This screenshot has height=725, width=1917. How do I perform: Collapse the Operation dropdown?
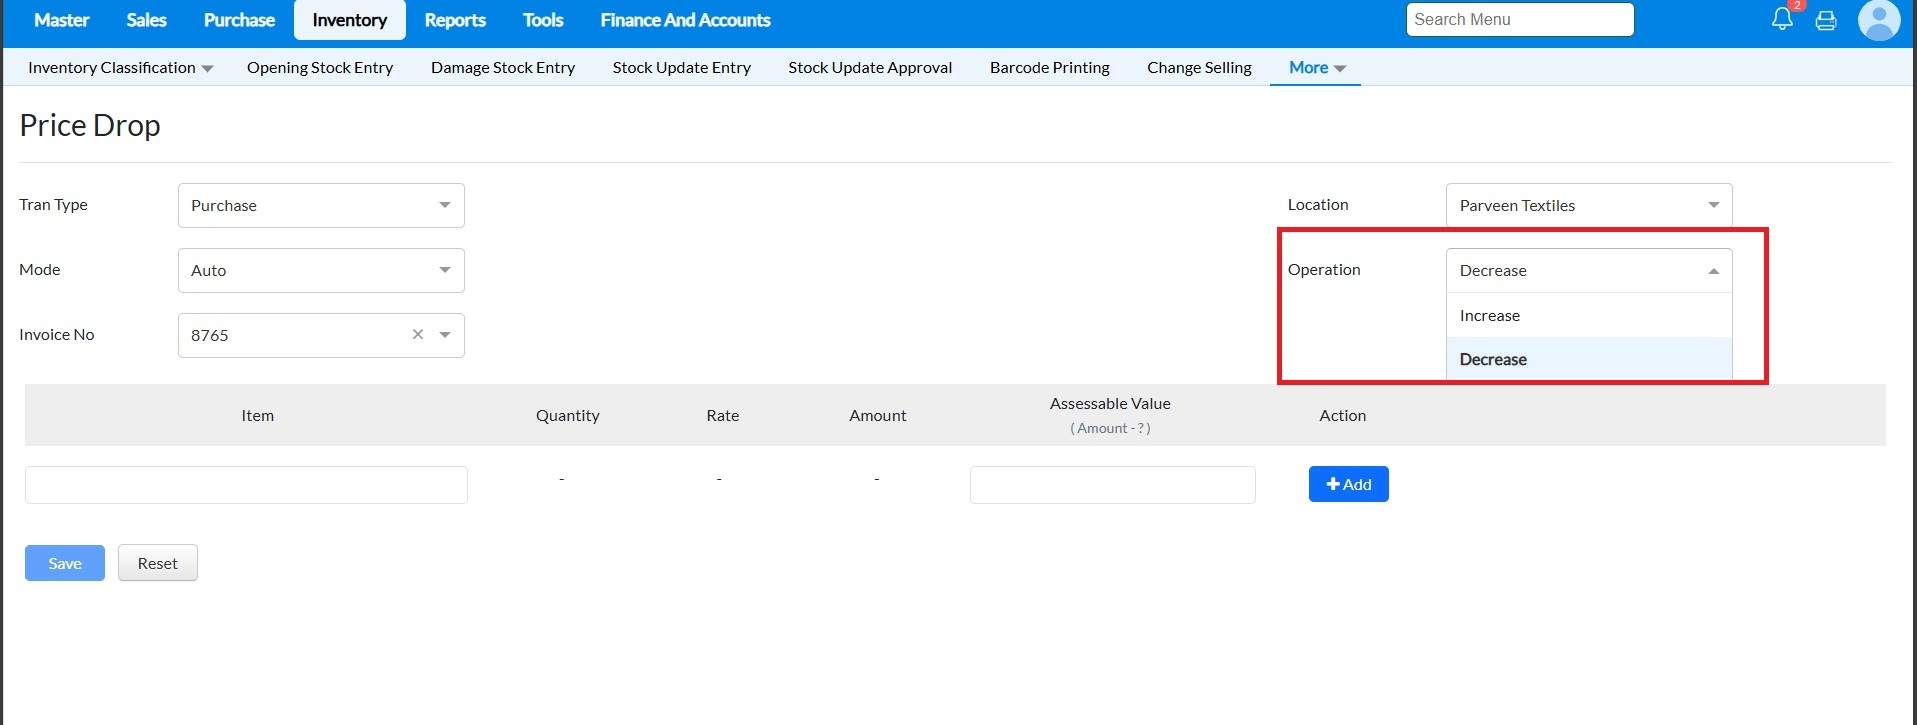click(x=1713, y=271)
